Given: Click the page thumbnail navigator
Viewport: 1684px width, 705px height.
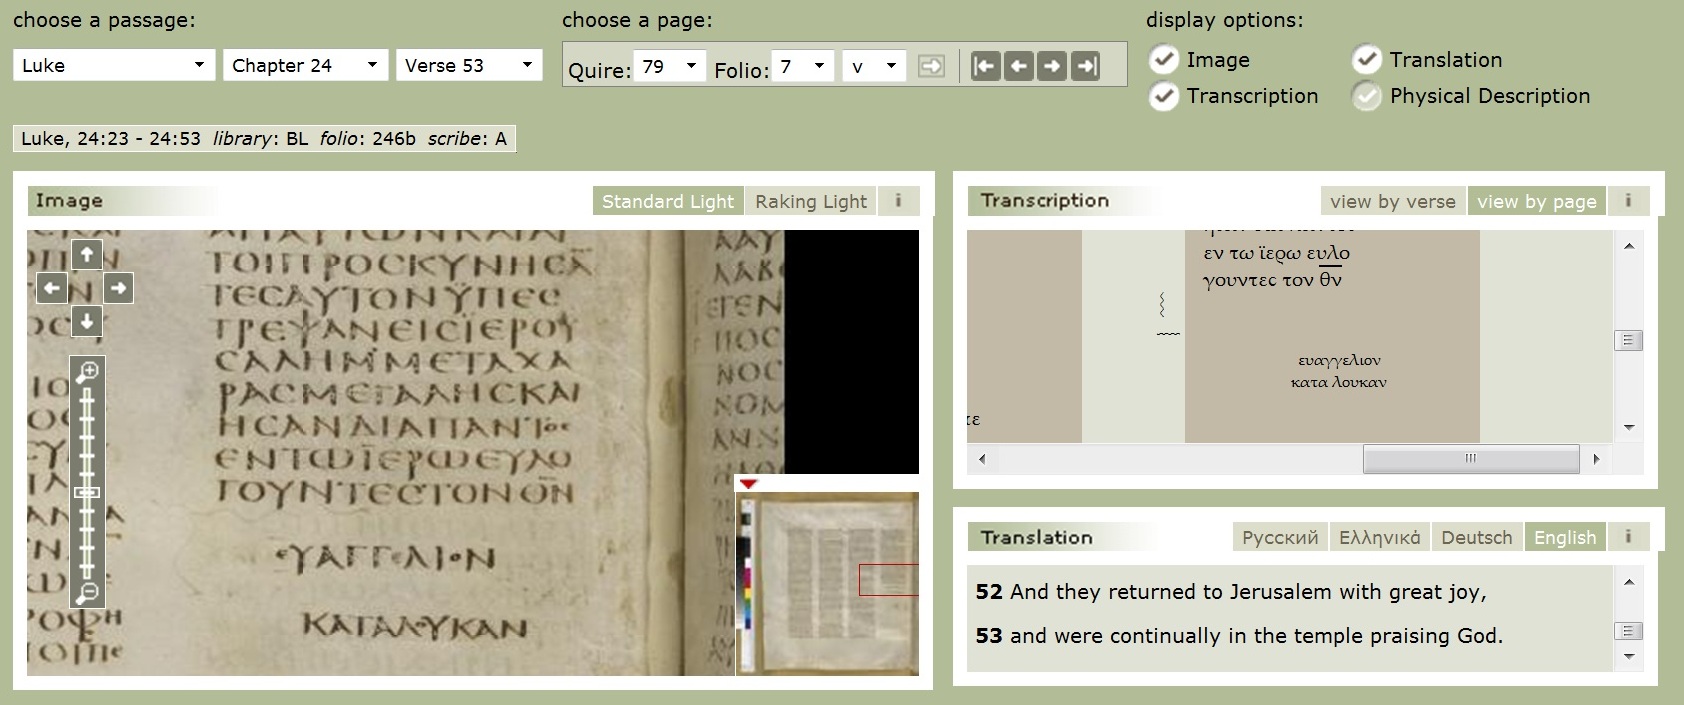Looking at the screenshot, I should click(827, 583).
